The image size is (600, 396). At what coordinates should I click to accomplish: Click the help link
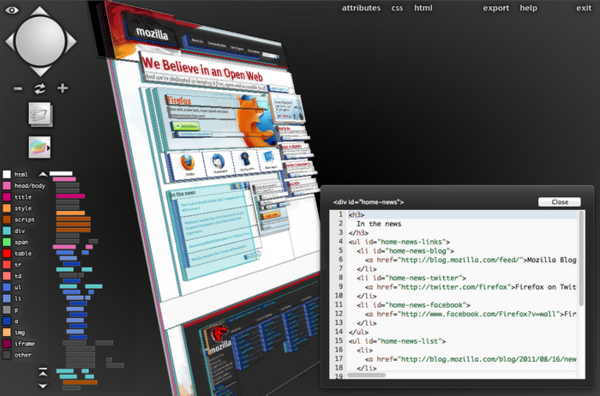coord(528,8)
